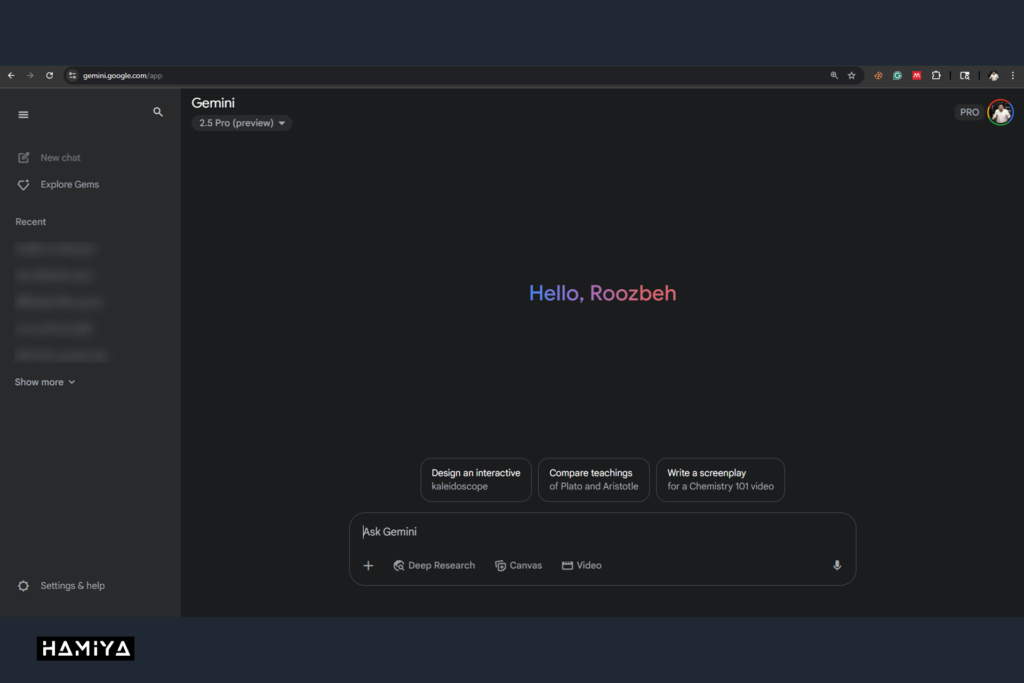
Task: Go back with the browser back arrow
Action: [x=11, y=76]
